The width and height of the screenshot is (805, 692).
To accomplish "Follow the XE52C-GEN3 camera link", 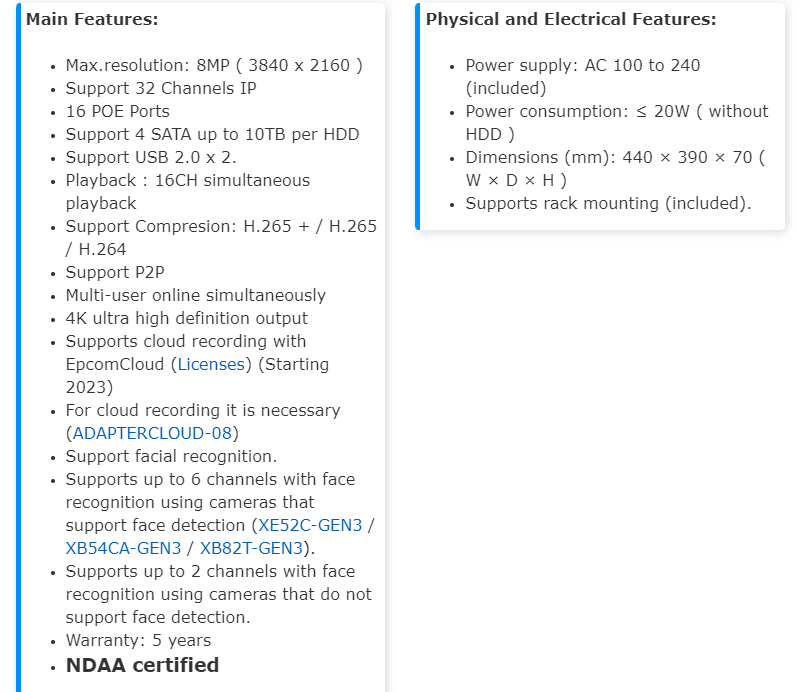I will 311,525.
